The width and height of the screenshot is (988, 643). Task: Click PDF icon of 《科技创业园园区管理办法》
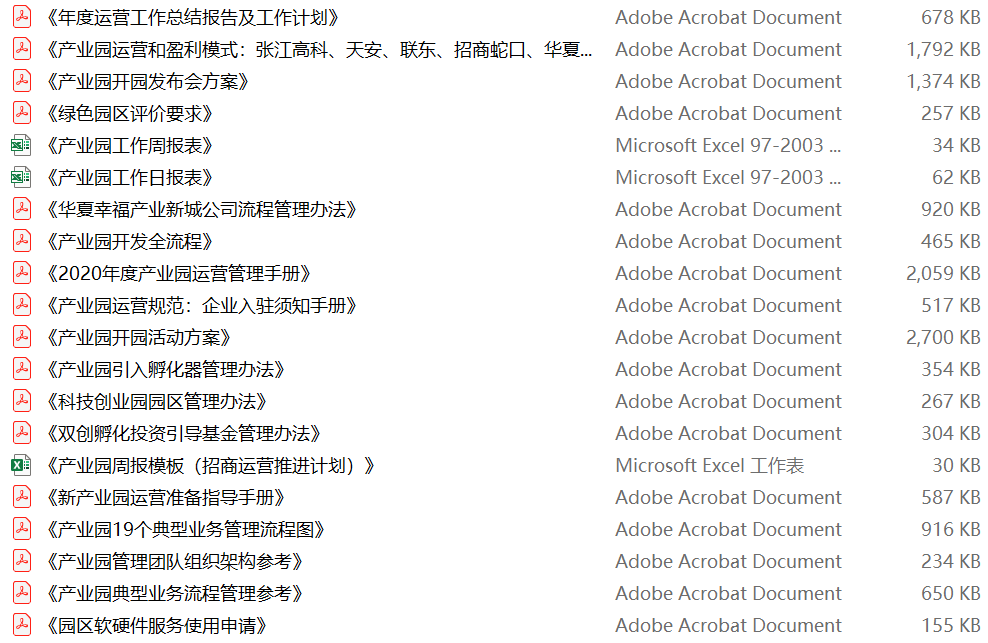coord(22,402)
